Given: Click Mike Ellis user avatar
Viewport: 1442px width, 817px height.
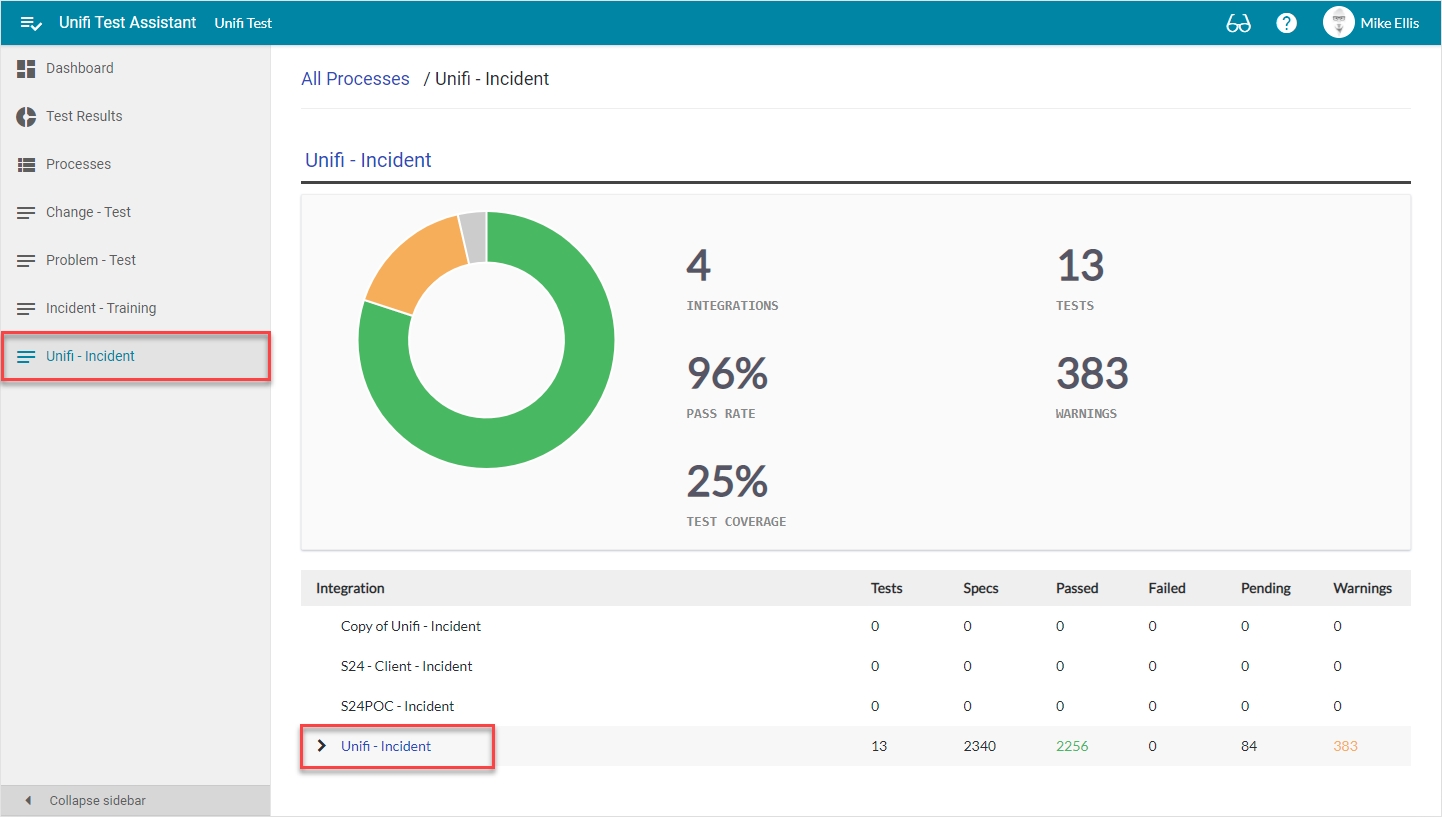Looking at the screenshot, I should coord(1338,22).
